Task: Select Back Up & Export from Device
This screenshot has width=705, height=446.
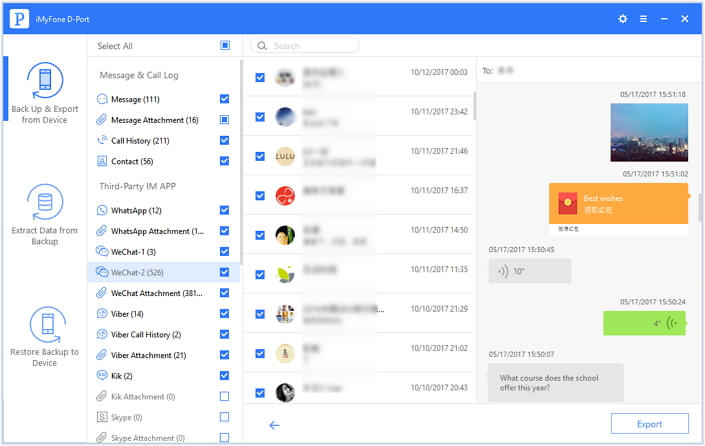Action: pos(45,93)
